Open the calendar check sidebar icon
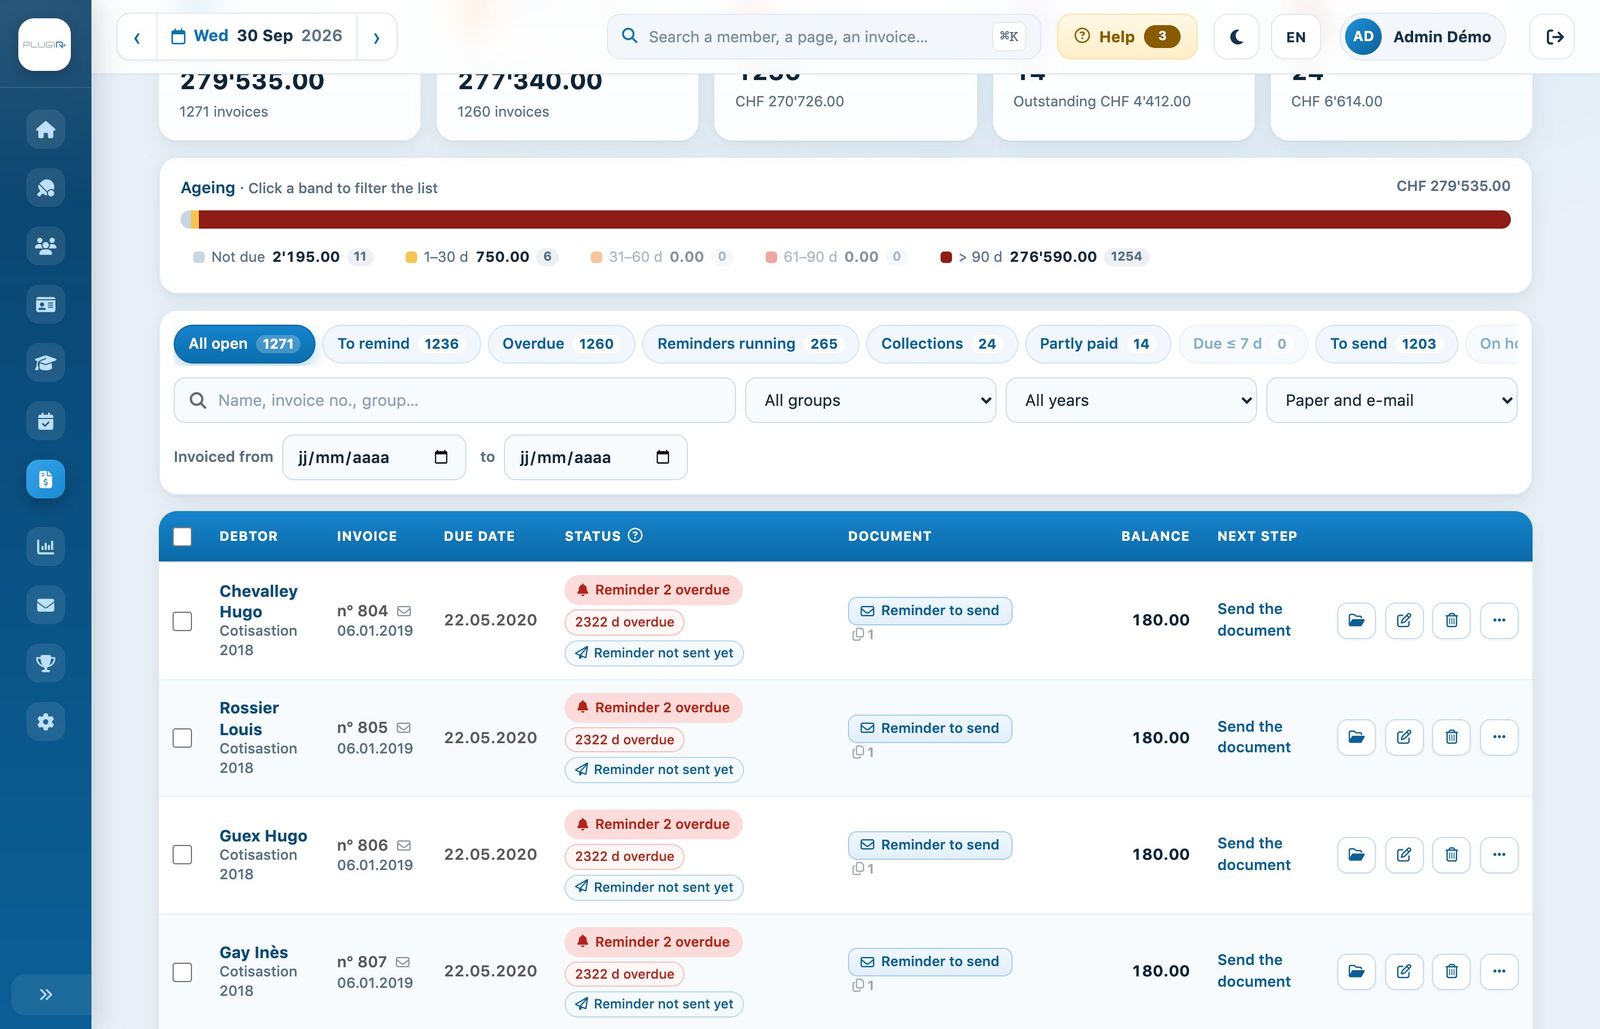Viewport: 1600px width, 1029px height. (x=45, y=421)
